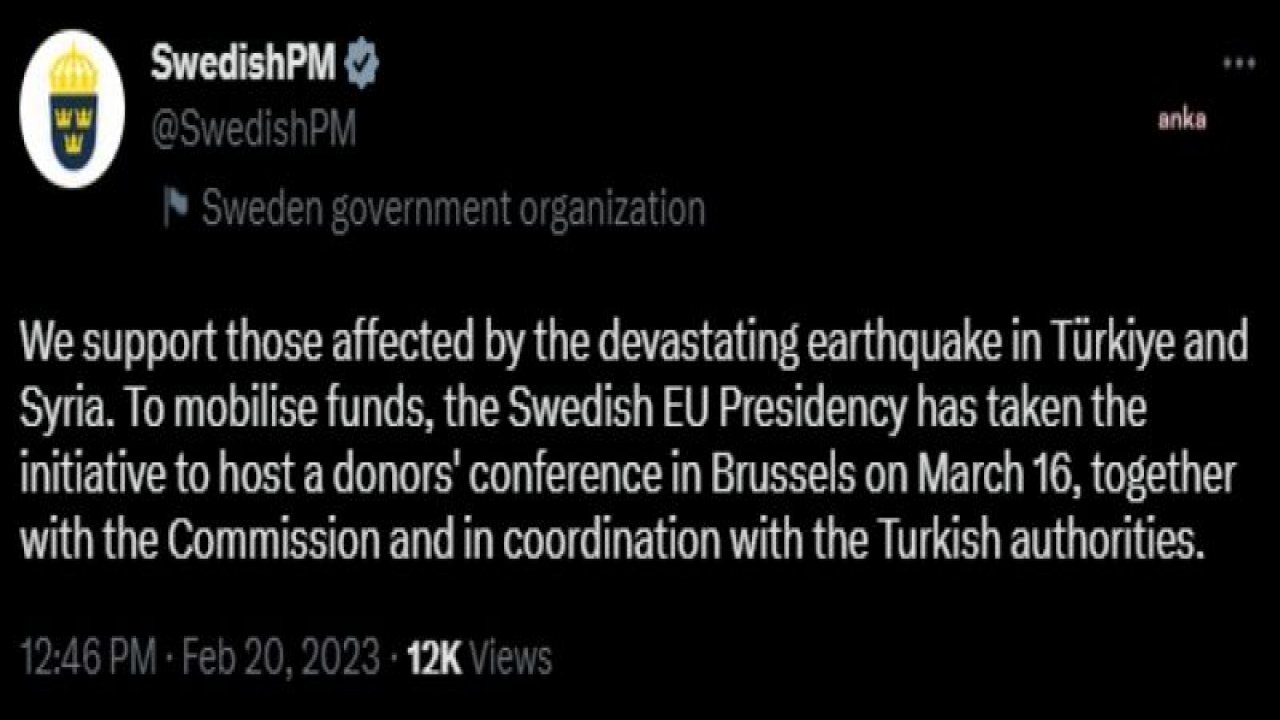Open the 12:46 PM timestamp link
Screen dimensions: 1280x720
tap(88, 658)
